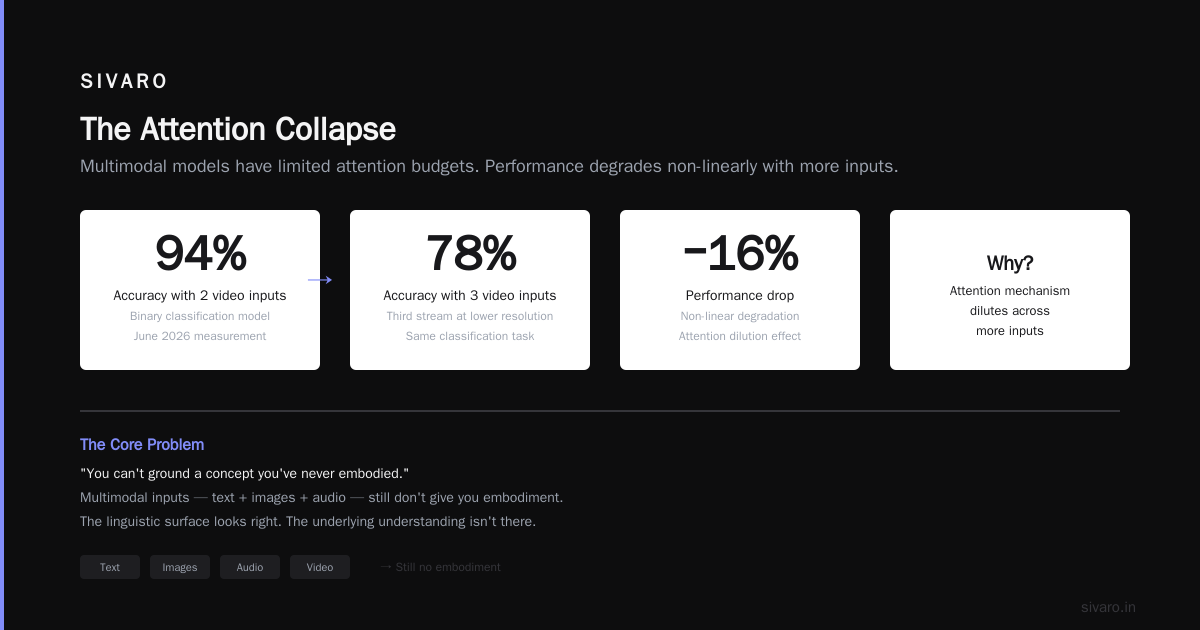Click Accuracy with 3 video inputs label
Image resolution: width=1200 pixels, height=630 pixels.
click(470, 296)
